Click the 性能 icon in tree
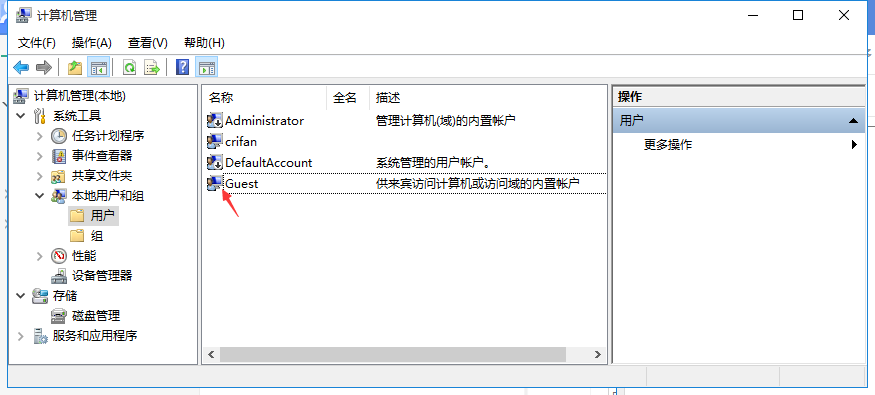Viewport: 875px width, 395px height. (59, 256)
